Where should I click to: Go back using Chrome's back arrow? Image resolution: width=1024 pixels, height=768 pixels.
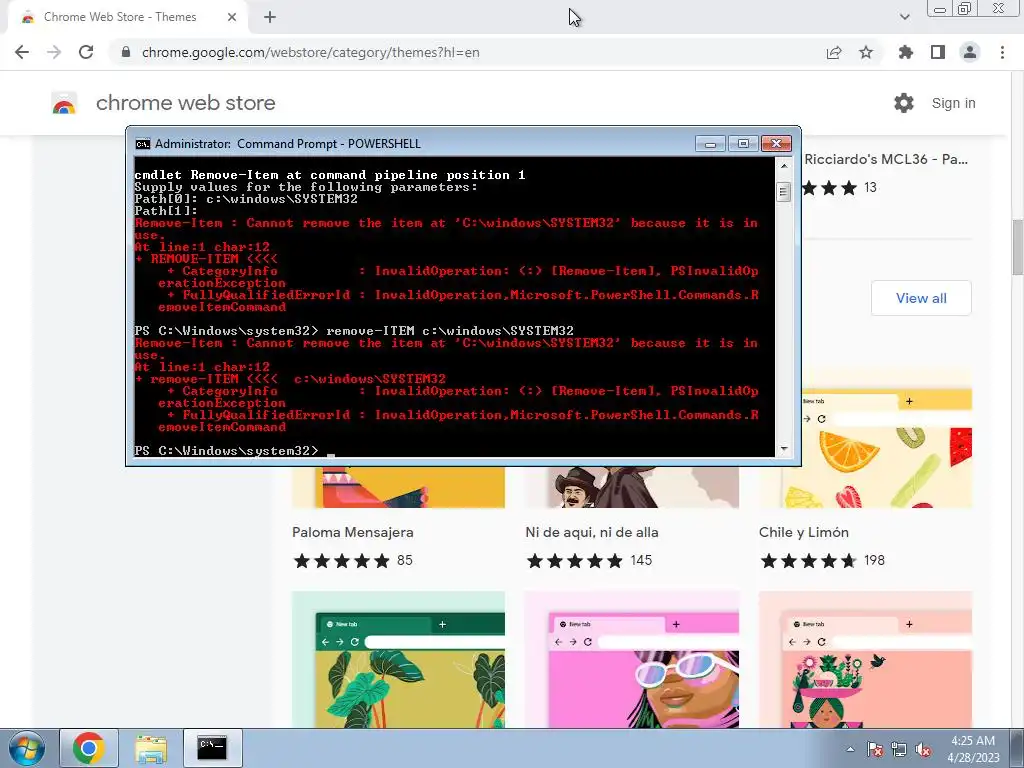(22, 52)
